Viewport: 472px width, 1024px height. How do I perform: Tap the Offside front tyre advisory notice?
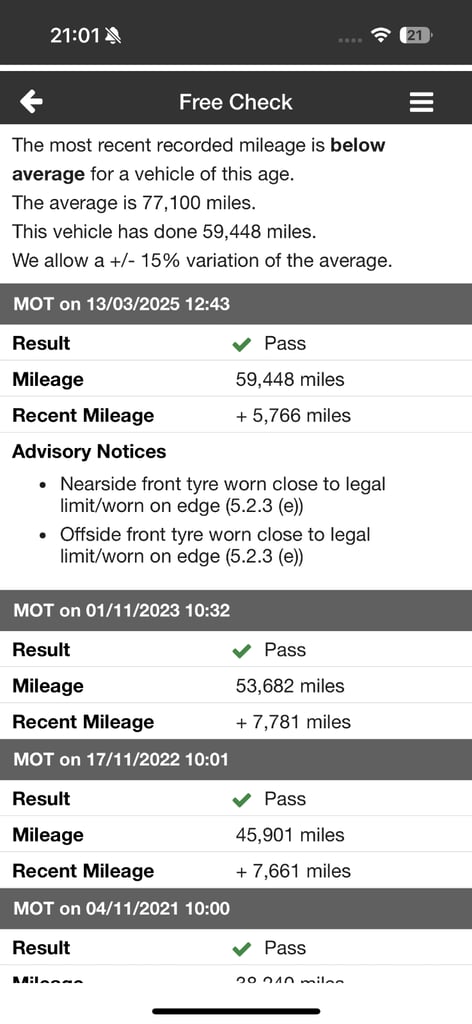click(215, 545)
